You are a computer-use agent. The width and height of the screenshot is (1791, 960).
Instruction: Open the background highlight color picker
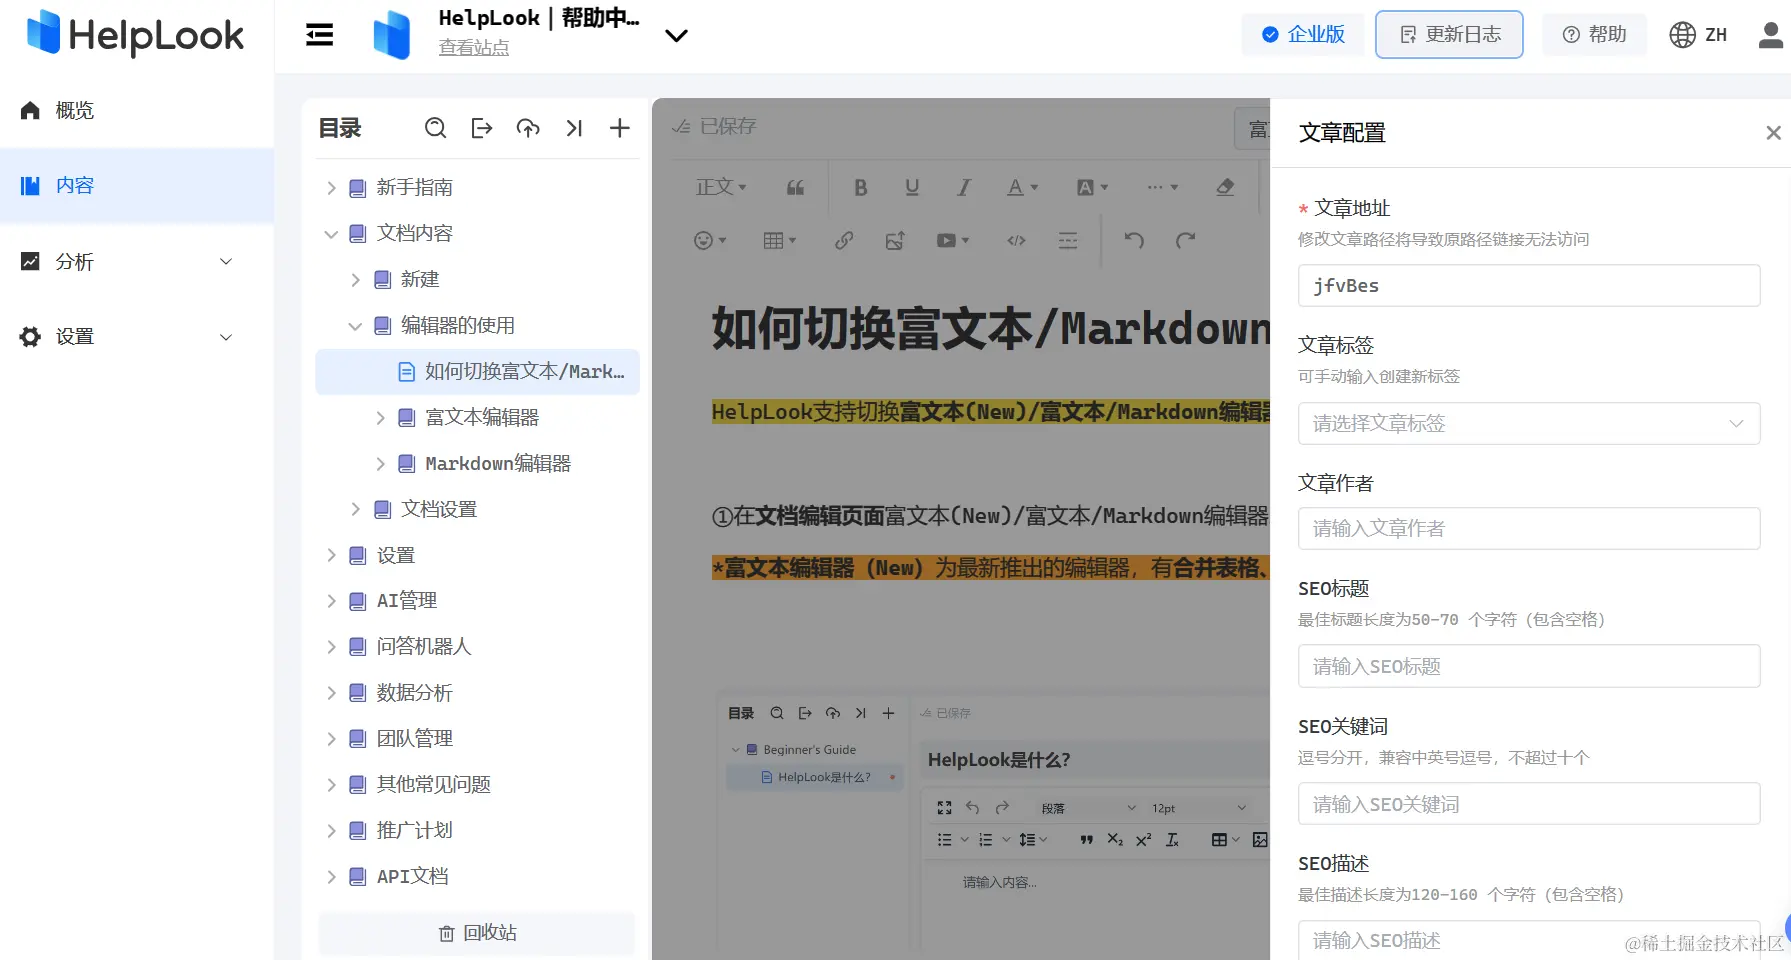1092,187
